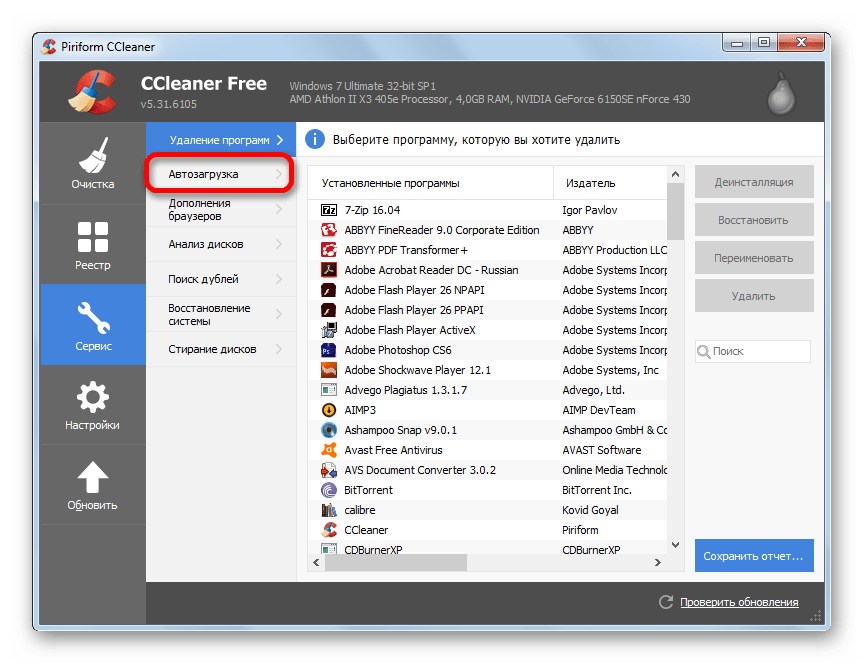Click the 7-Zip program icon

329,210
